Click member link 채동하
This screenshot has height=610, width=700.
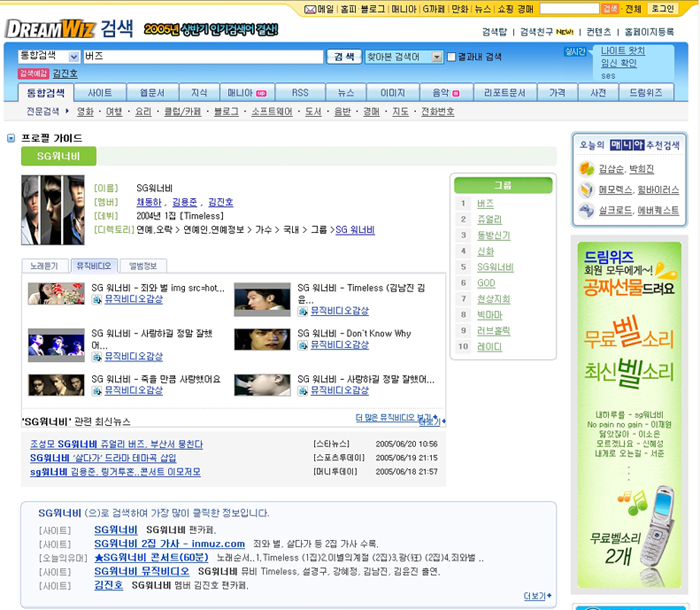point(149,202)
